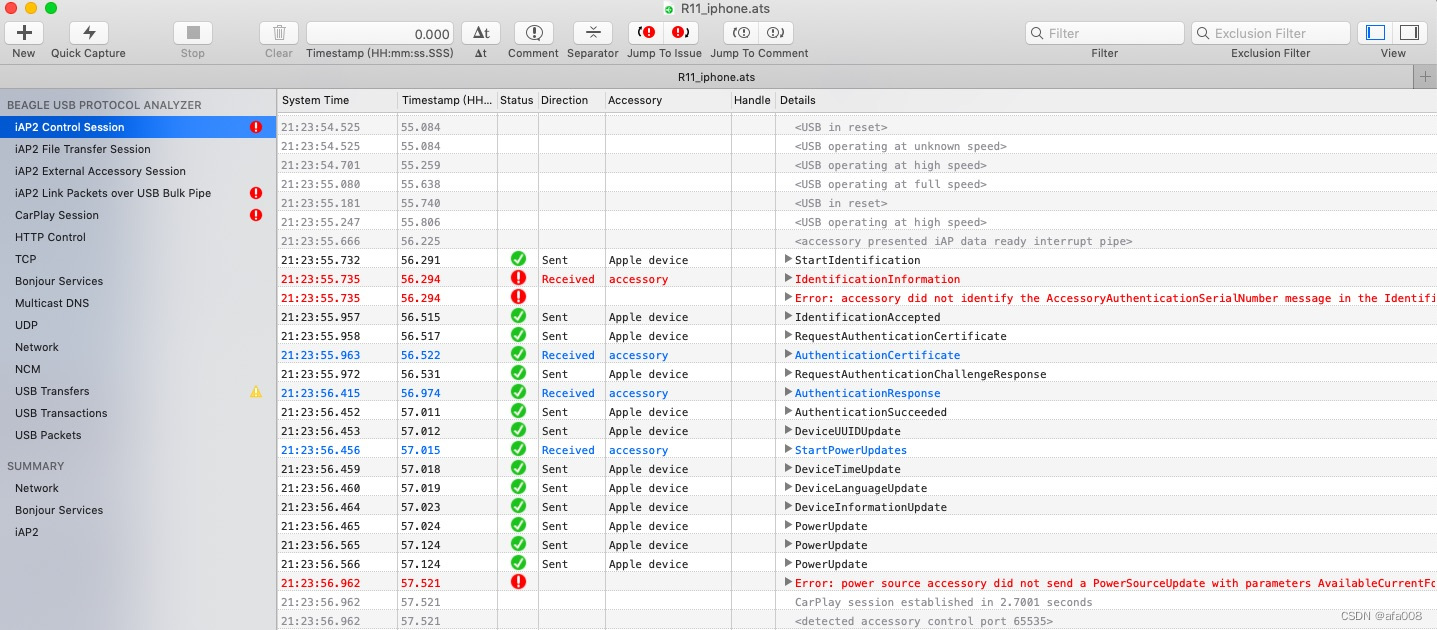The width and height of the screenshot is (1437, 630).
Task: Expand the RequestAuthenticationCertificate message row
Action: click(x=788, y=336)
